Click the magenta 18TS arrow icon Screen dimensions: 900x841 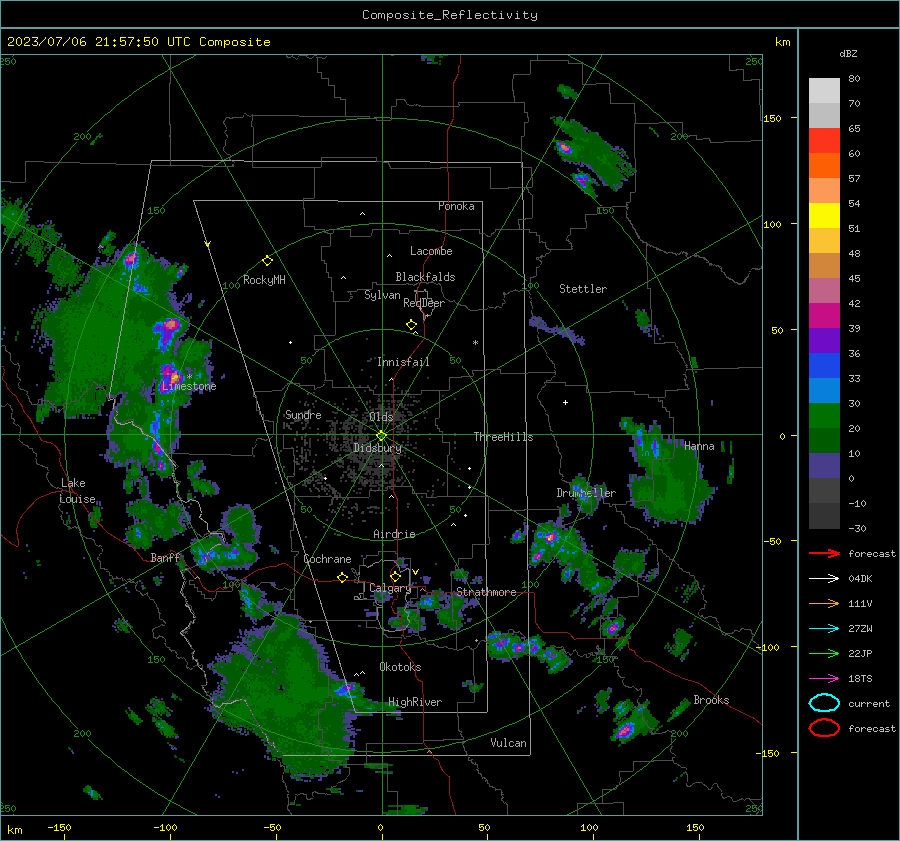pyautogui.click(x=824, y=679)
